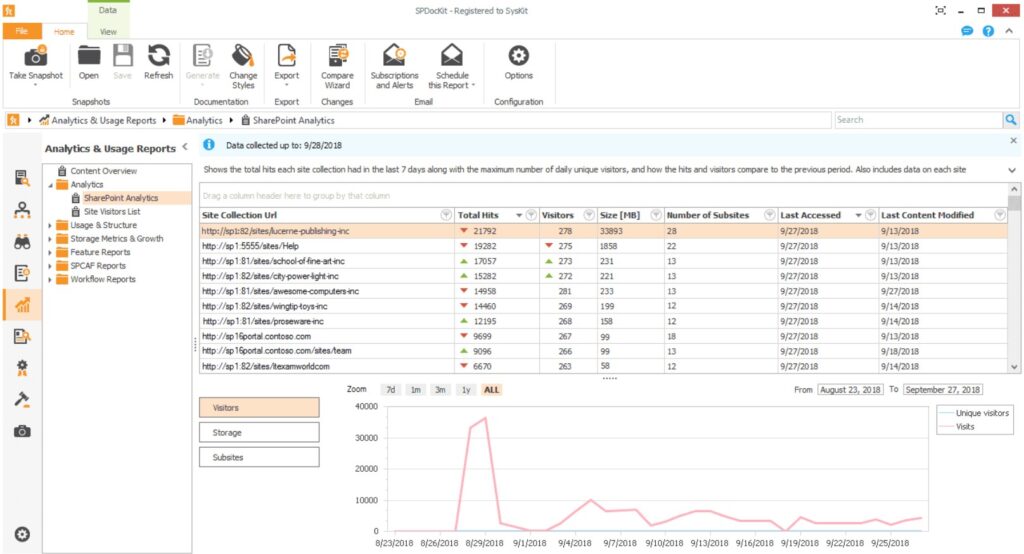Click the camera icon in left sidebar
Image resolution: width=1024 pixels, height=554 pixels.
22,431
